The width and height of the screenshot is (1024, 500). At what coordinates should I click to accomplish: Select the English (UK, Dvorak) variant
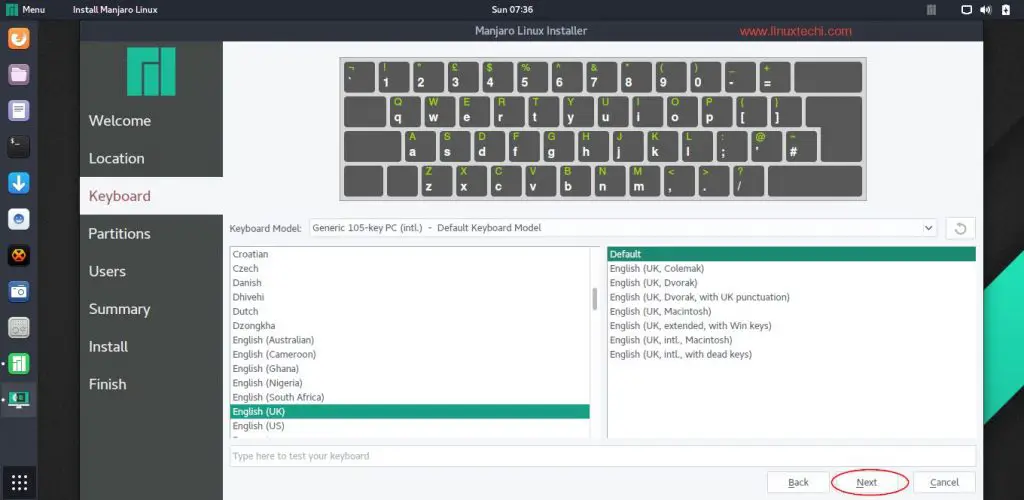[792, 283]
